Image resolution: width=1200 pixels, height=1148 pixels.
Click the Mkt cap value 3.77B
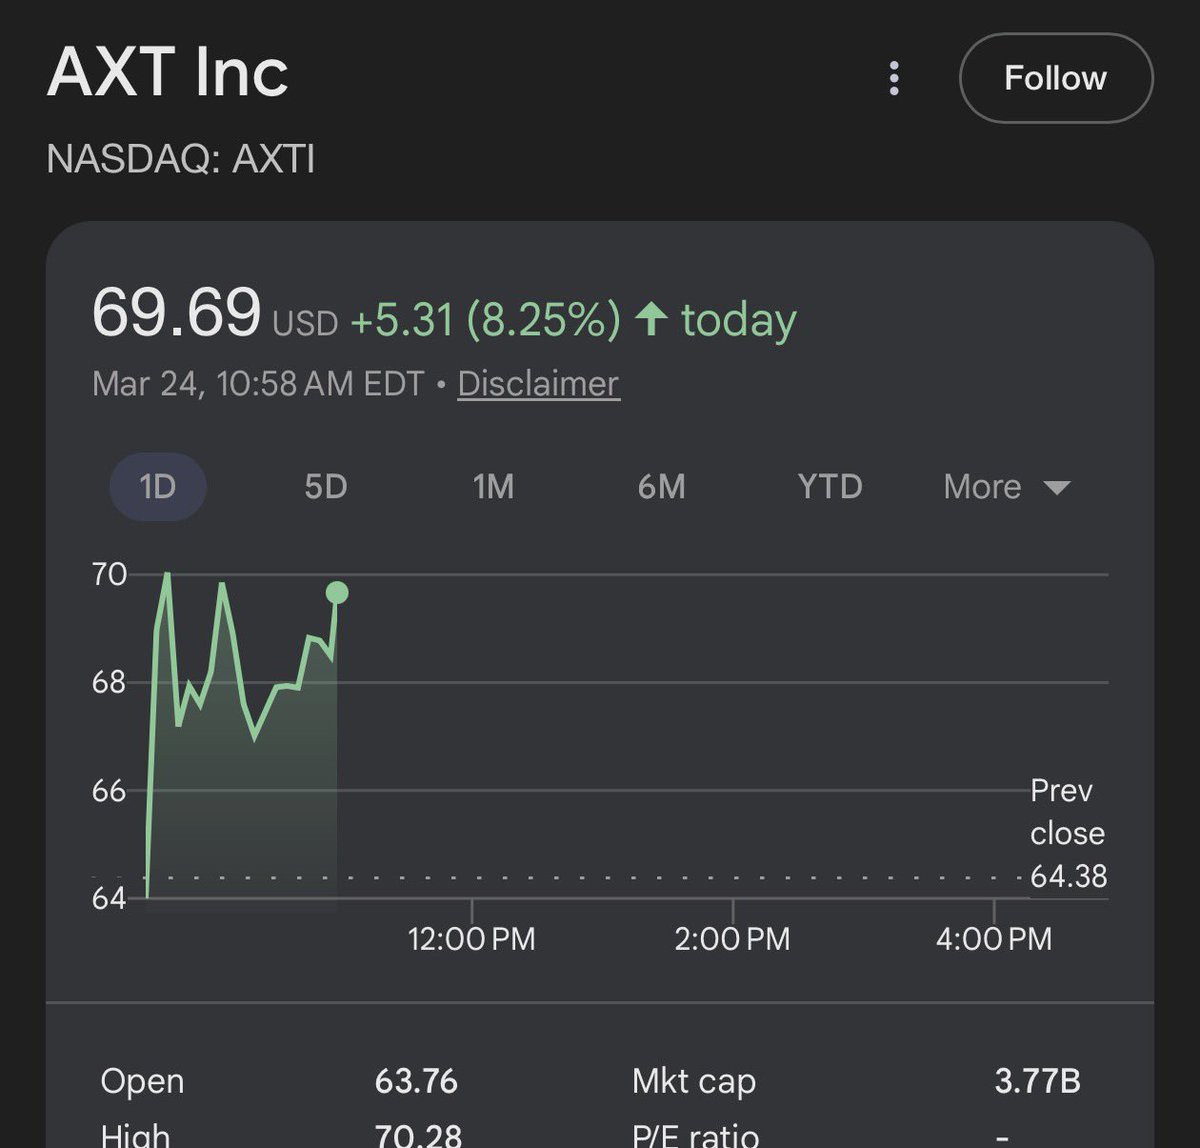click(1037, 1081)
